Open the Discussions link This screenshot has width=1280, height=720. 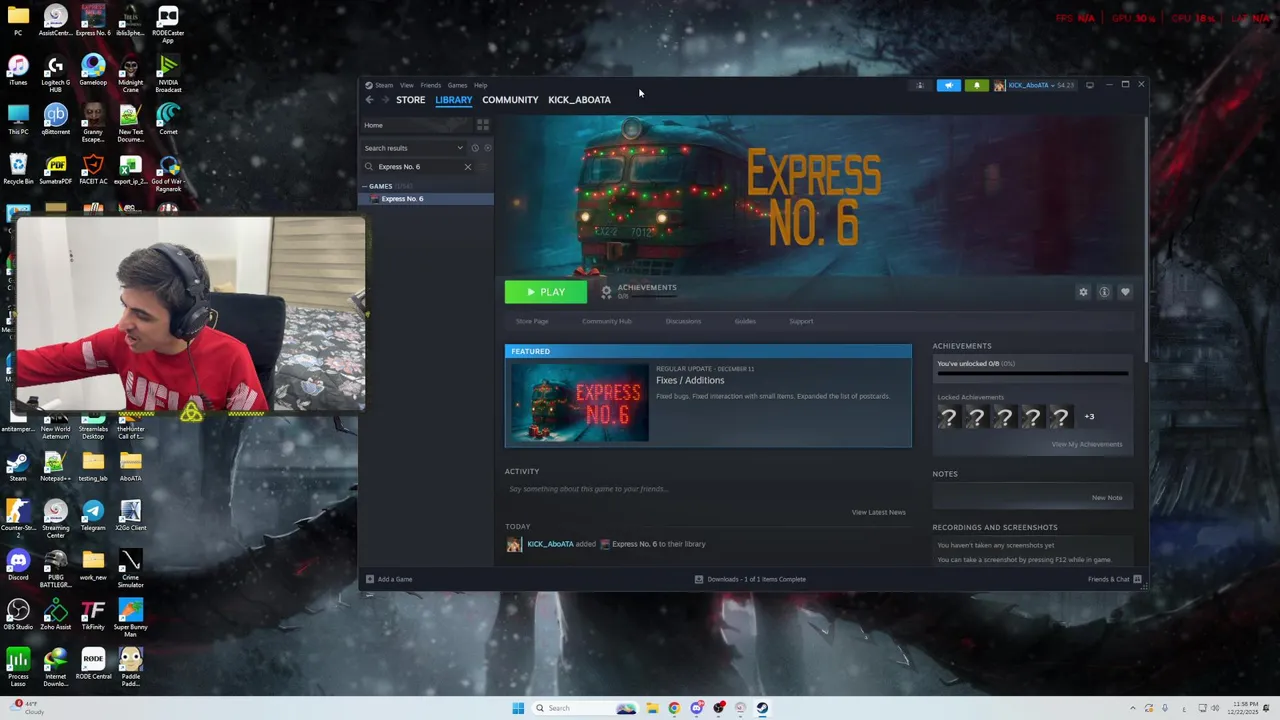click(683, 321)
